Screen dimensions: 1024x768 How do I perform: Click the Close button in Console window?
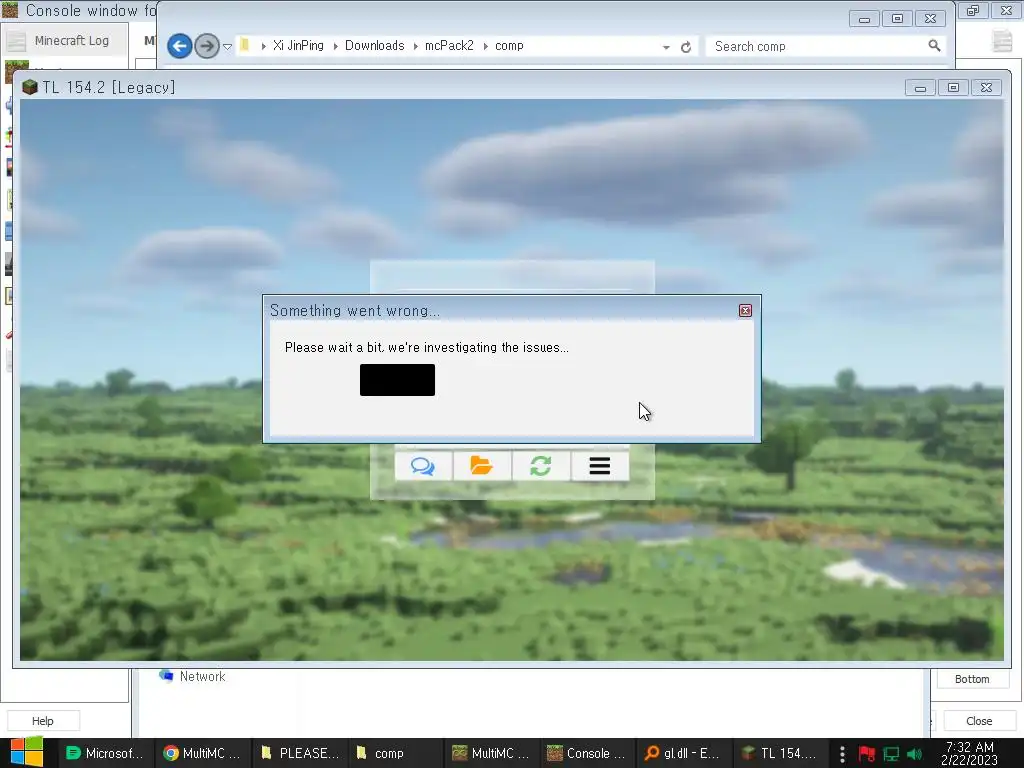(979, 721)
